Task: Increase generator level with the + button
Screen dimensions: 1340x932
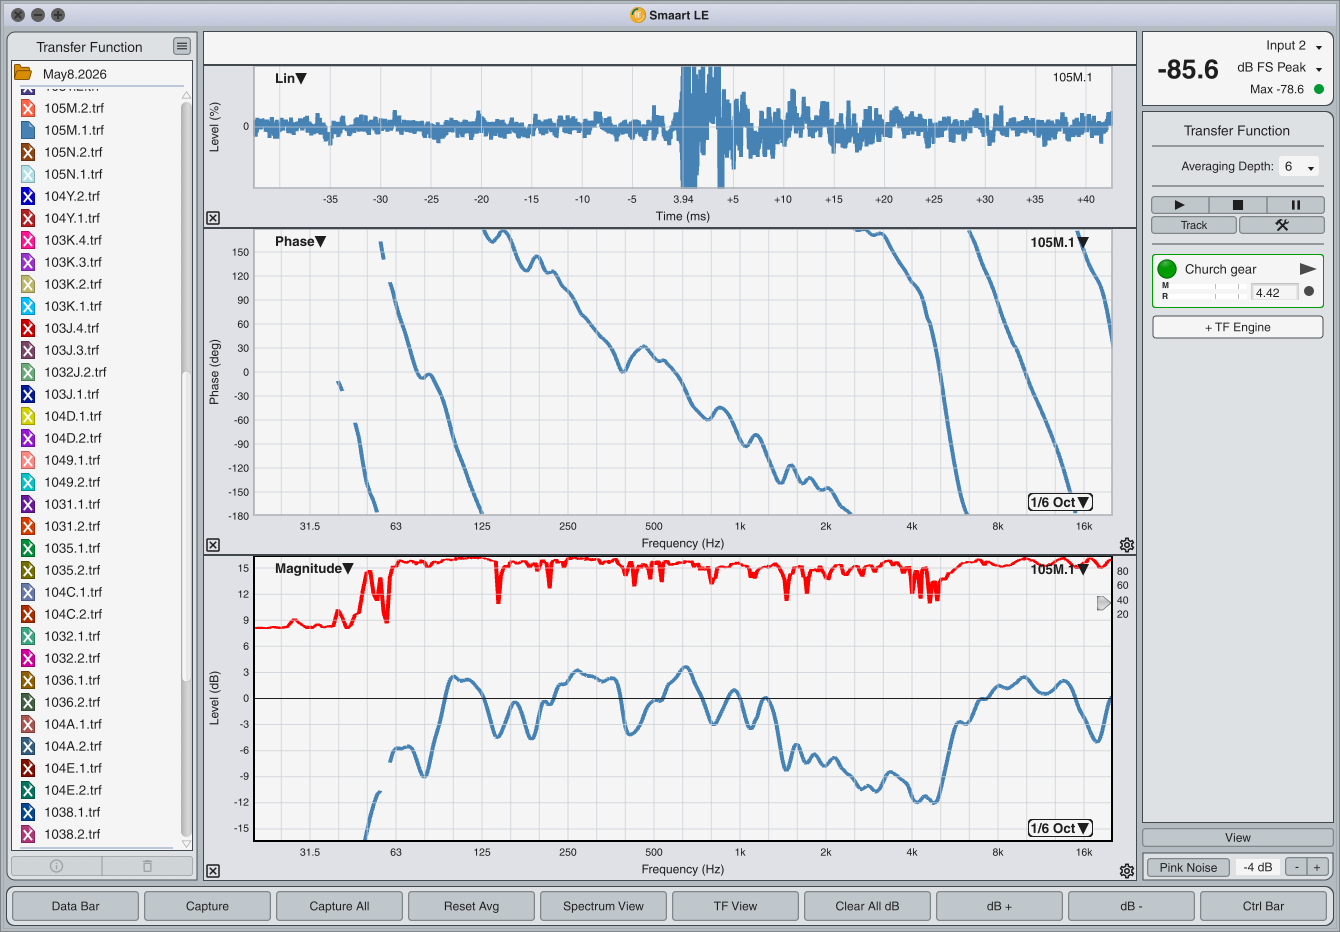Action: tap(1317, 867)
